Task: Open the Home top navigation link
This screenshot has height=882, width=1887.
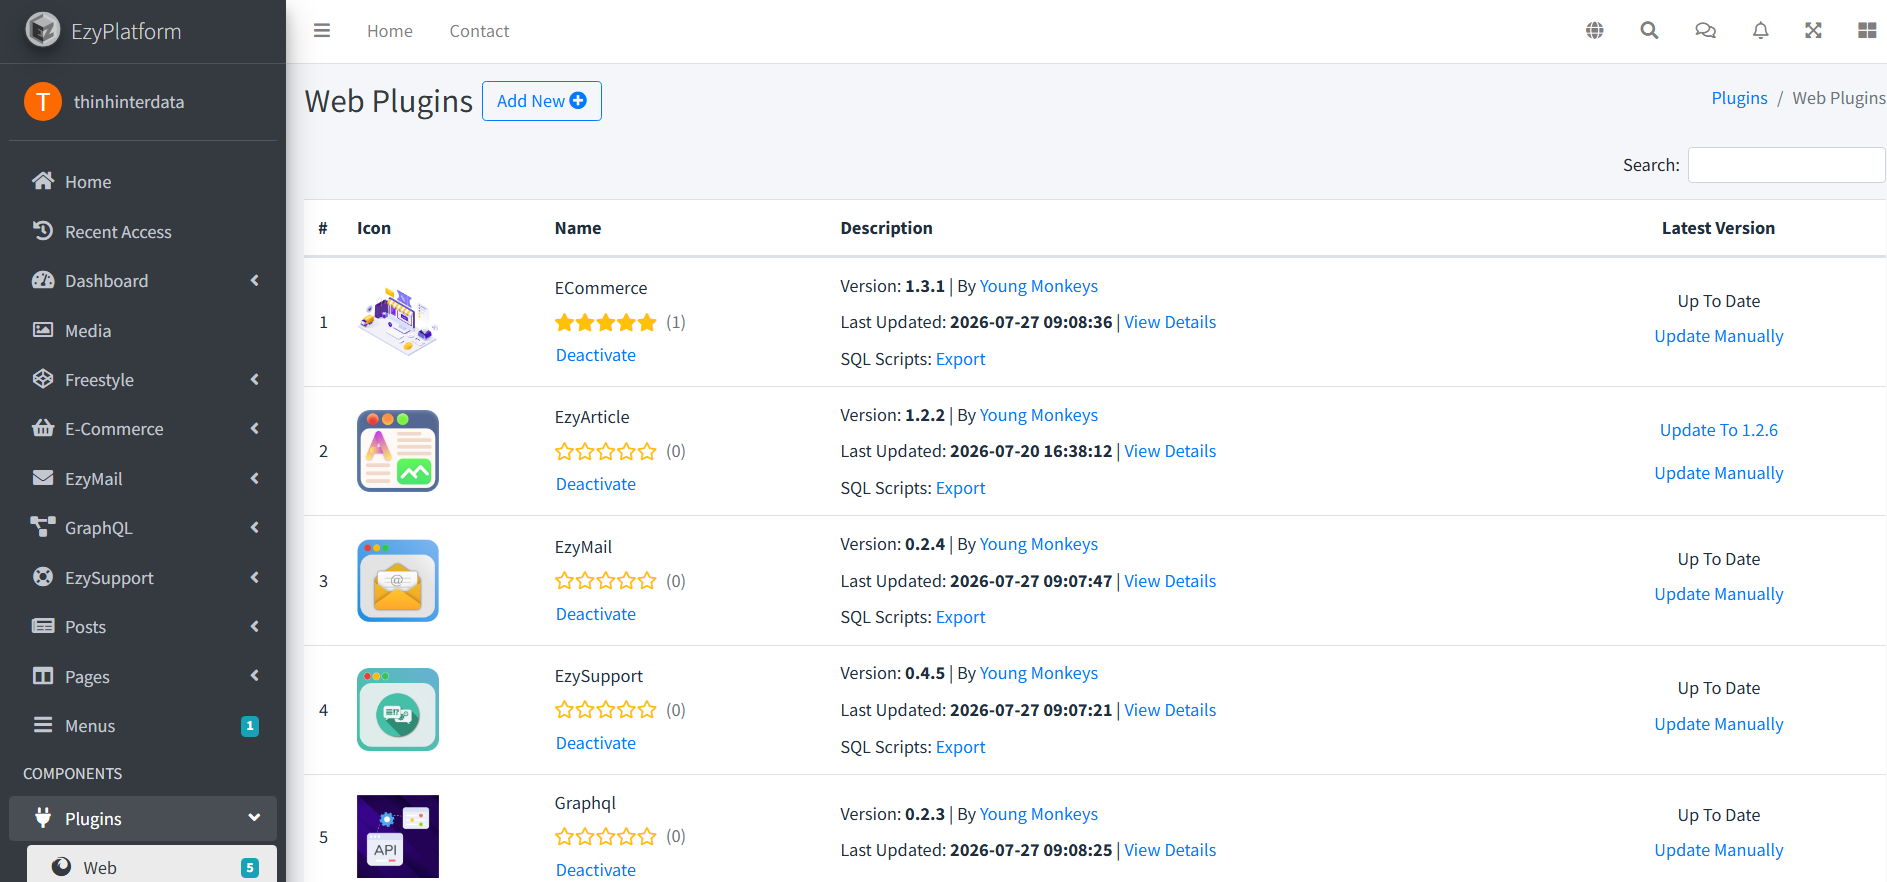Action: click(x=390, y=31)
